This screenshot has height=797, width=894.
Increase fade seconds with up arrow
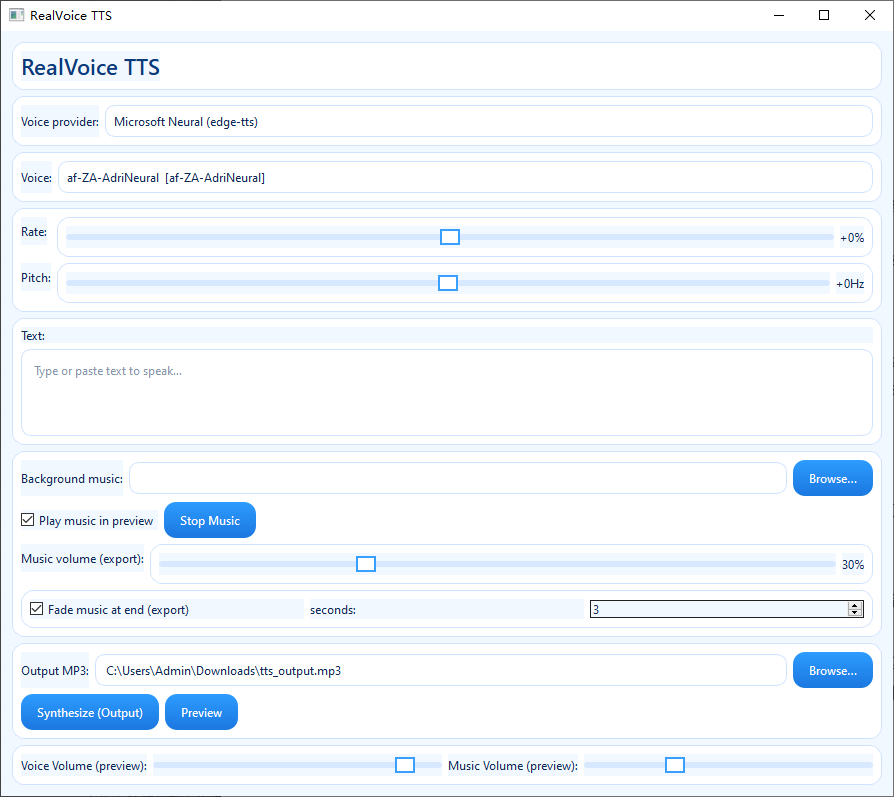[x=854, y=605]
